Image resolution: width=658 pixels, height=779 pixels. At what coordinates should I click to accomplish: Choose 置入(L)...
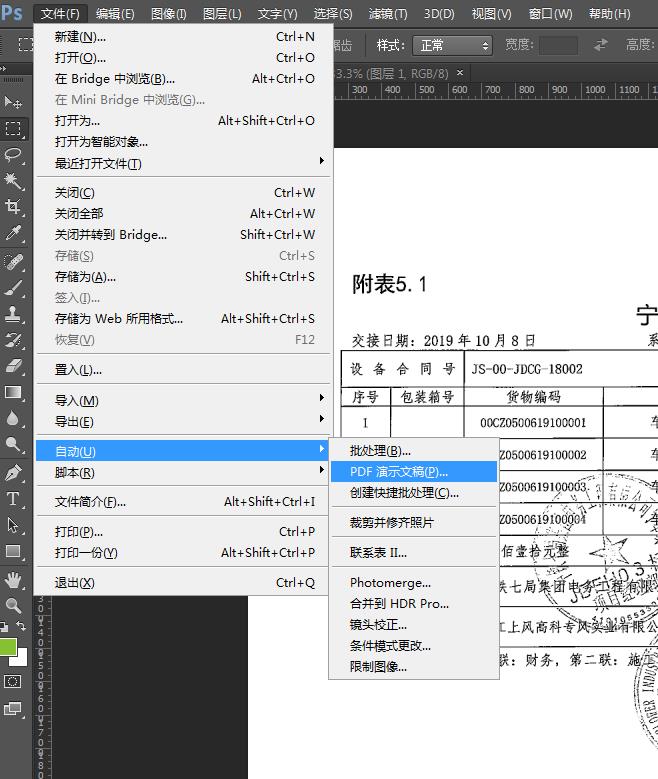[182, 370]
